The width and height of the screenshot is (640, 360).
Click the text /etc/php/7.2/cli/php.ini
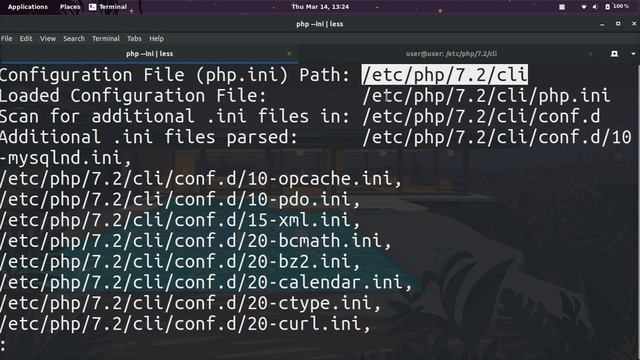(486, 96)
